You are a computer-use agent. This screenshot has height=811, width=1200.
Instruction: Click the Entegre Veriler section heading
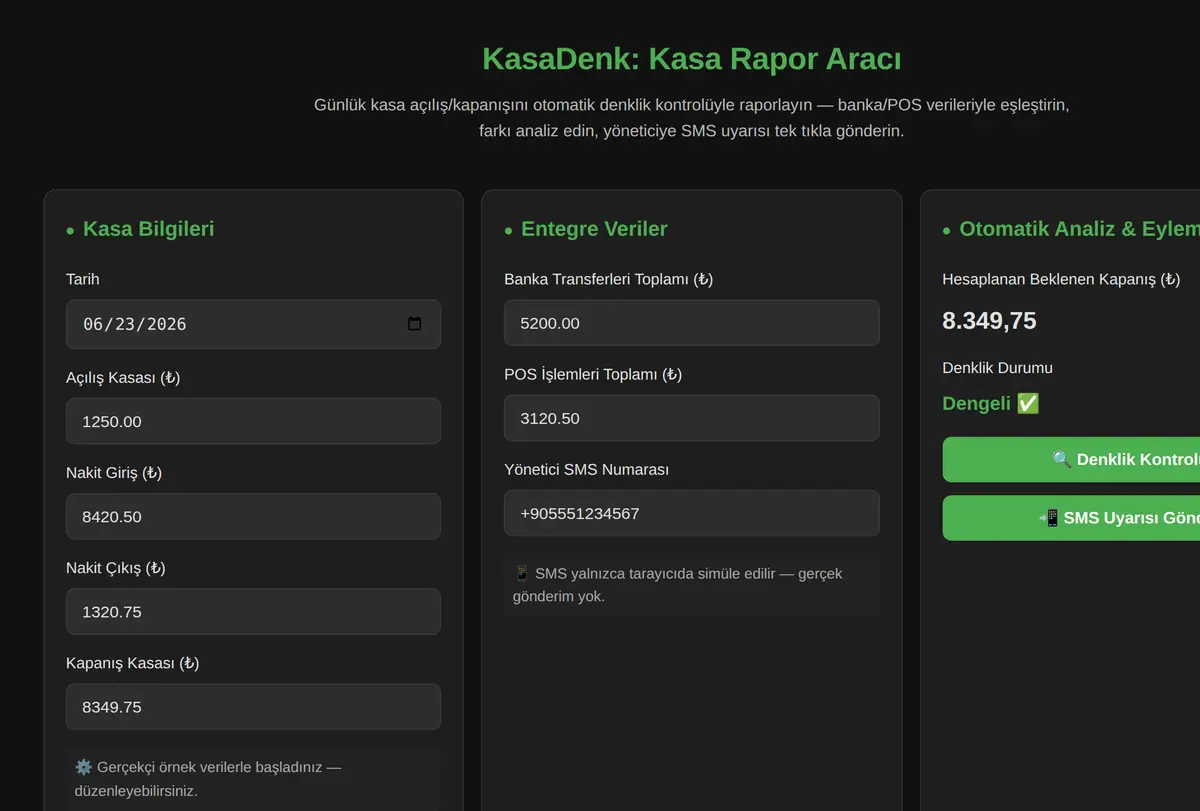pos(594,229)
